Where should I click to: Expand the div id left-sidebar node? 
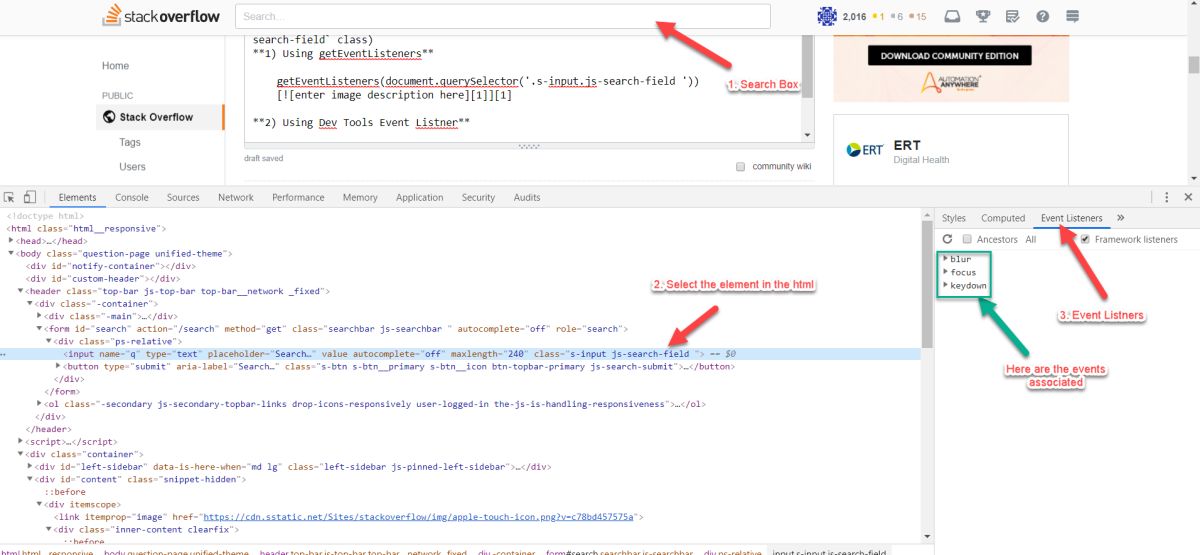(x=30, y=466)
